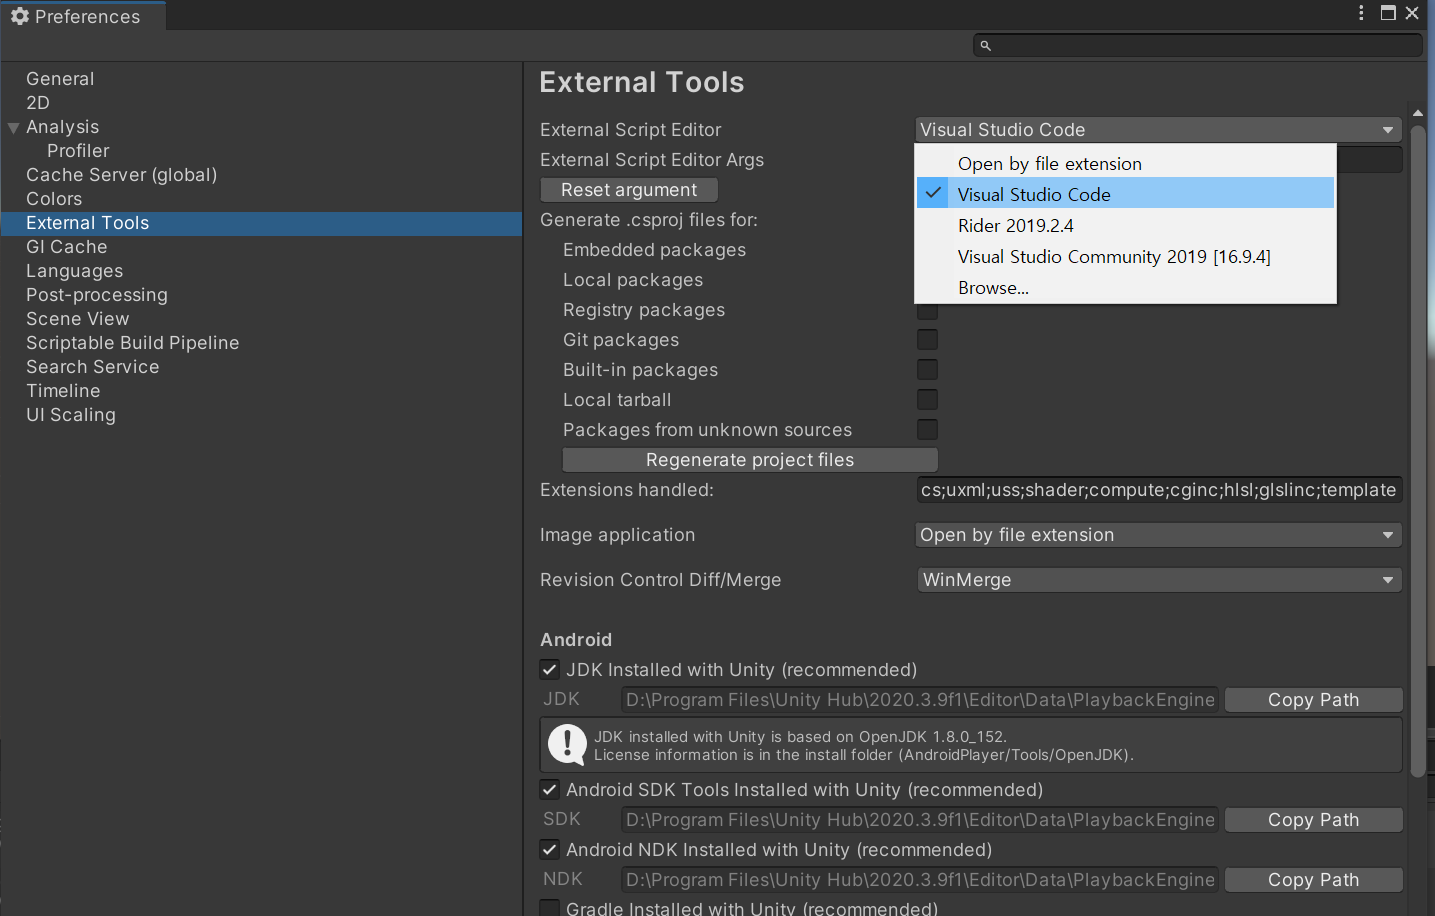
Task: Open the Revision Control Diff/Merge dropdown
Action: point(1158,580)
